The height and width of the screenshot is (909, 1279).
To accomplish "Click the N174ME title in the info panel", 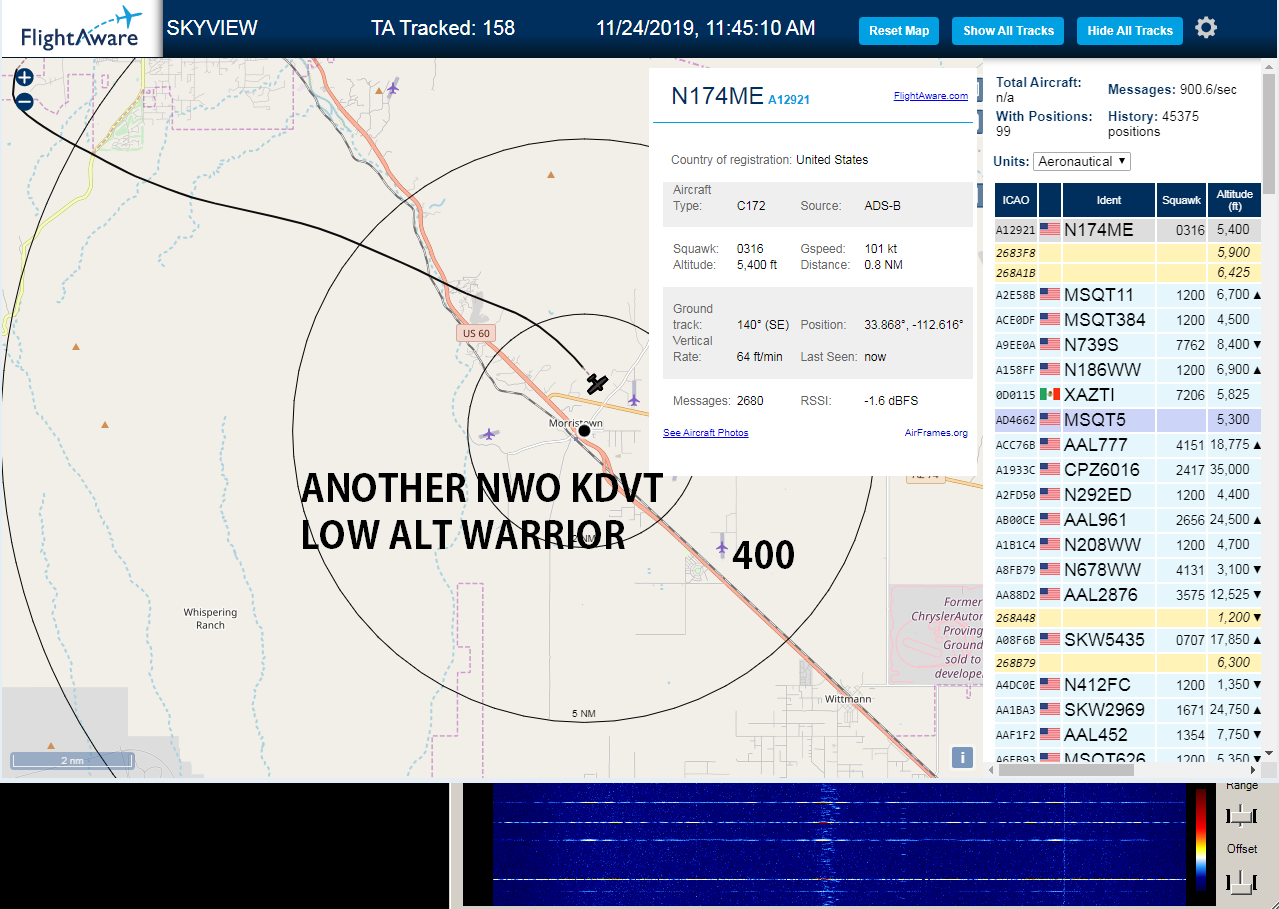I will [716, 96].
